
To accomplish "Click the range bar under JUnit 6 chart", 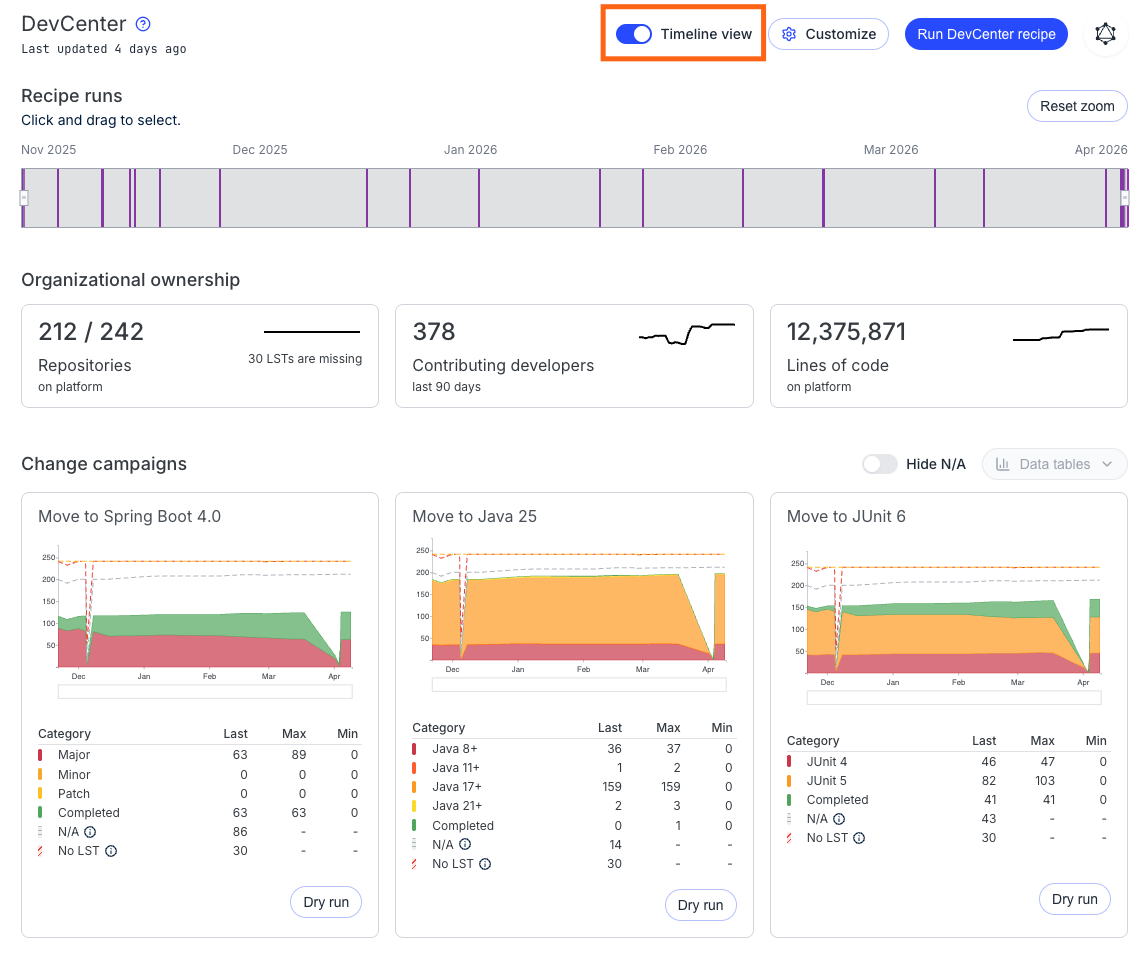I will pos(954,698).
